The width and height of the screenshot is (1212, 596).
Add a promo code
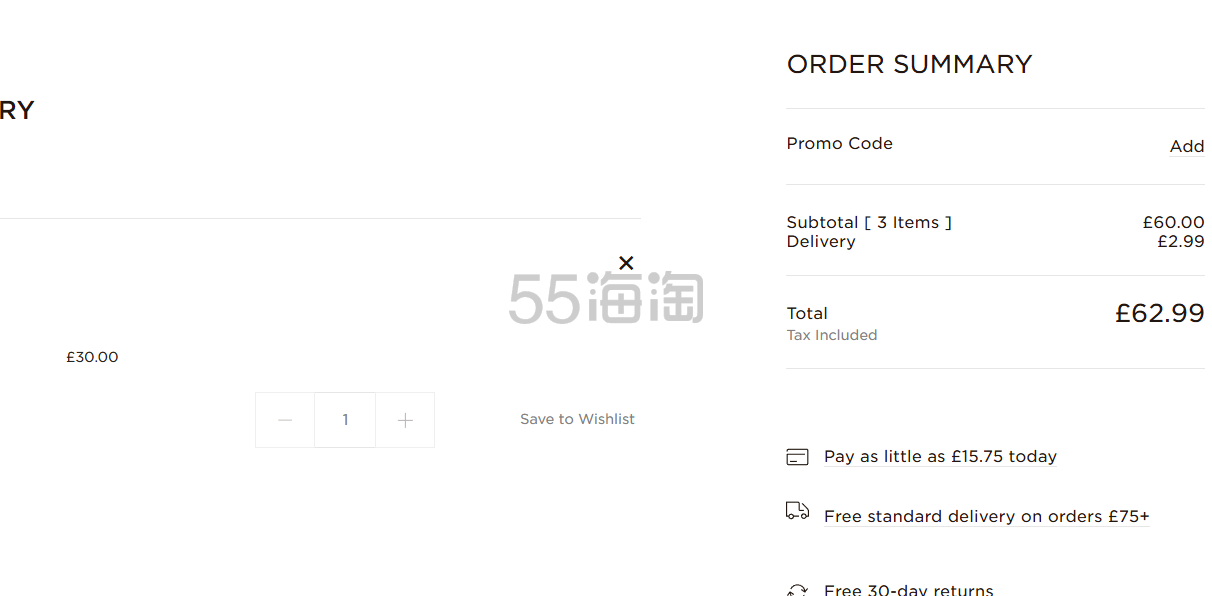(1187, 146)
